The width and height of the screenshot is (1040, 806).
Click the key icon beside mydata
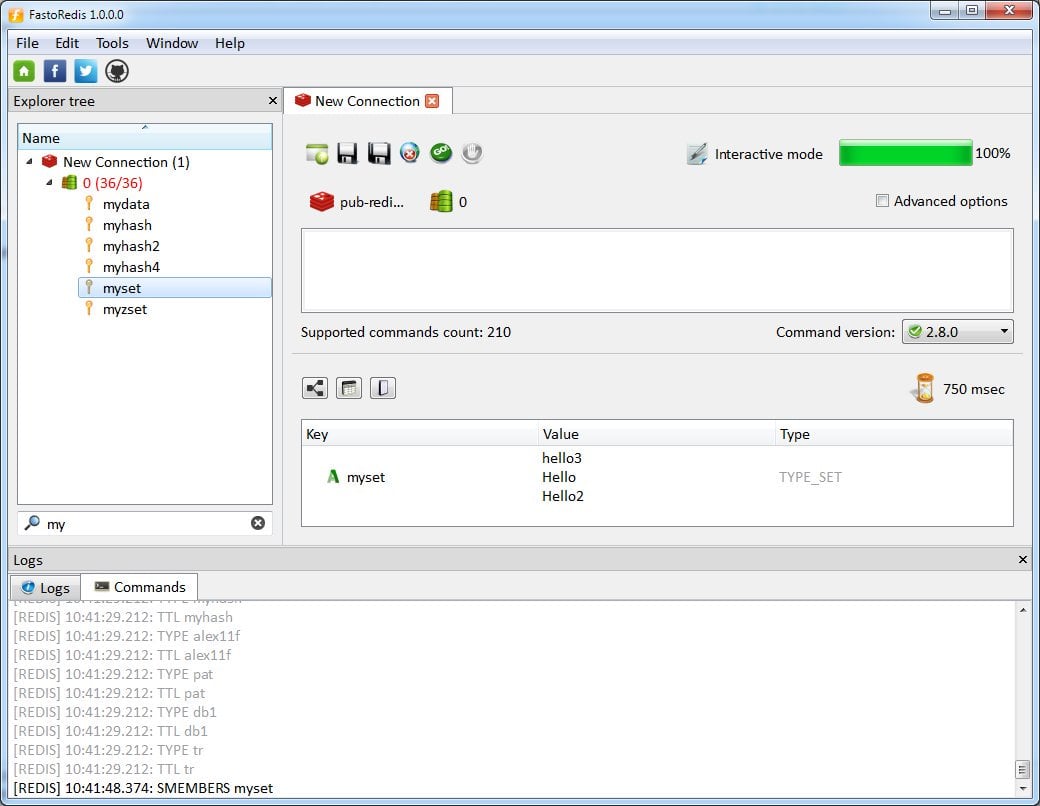[89, 204]
